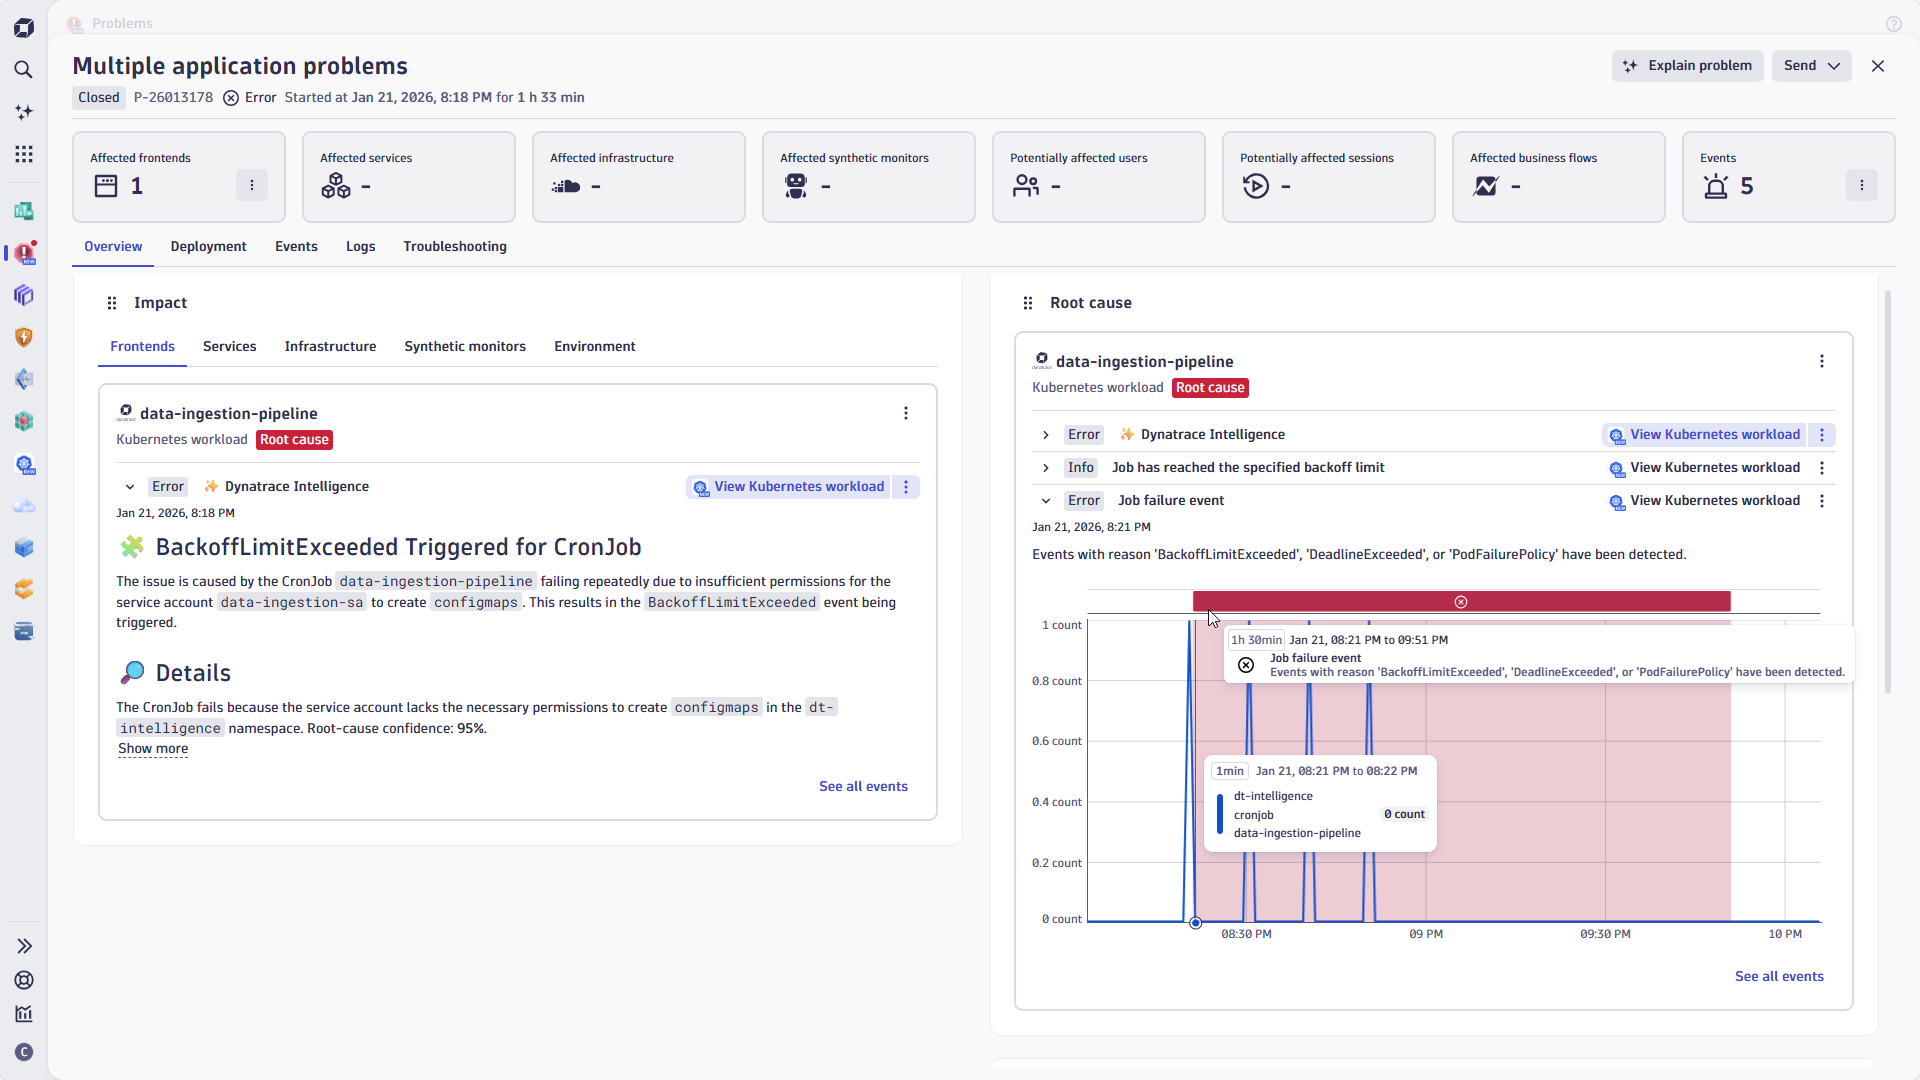Switch to the Troubleshooting tab
Screen dimensions: 1920x1080
pos(454,246)
